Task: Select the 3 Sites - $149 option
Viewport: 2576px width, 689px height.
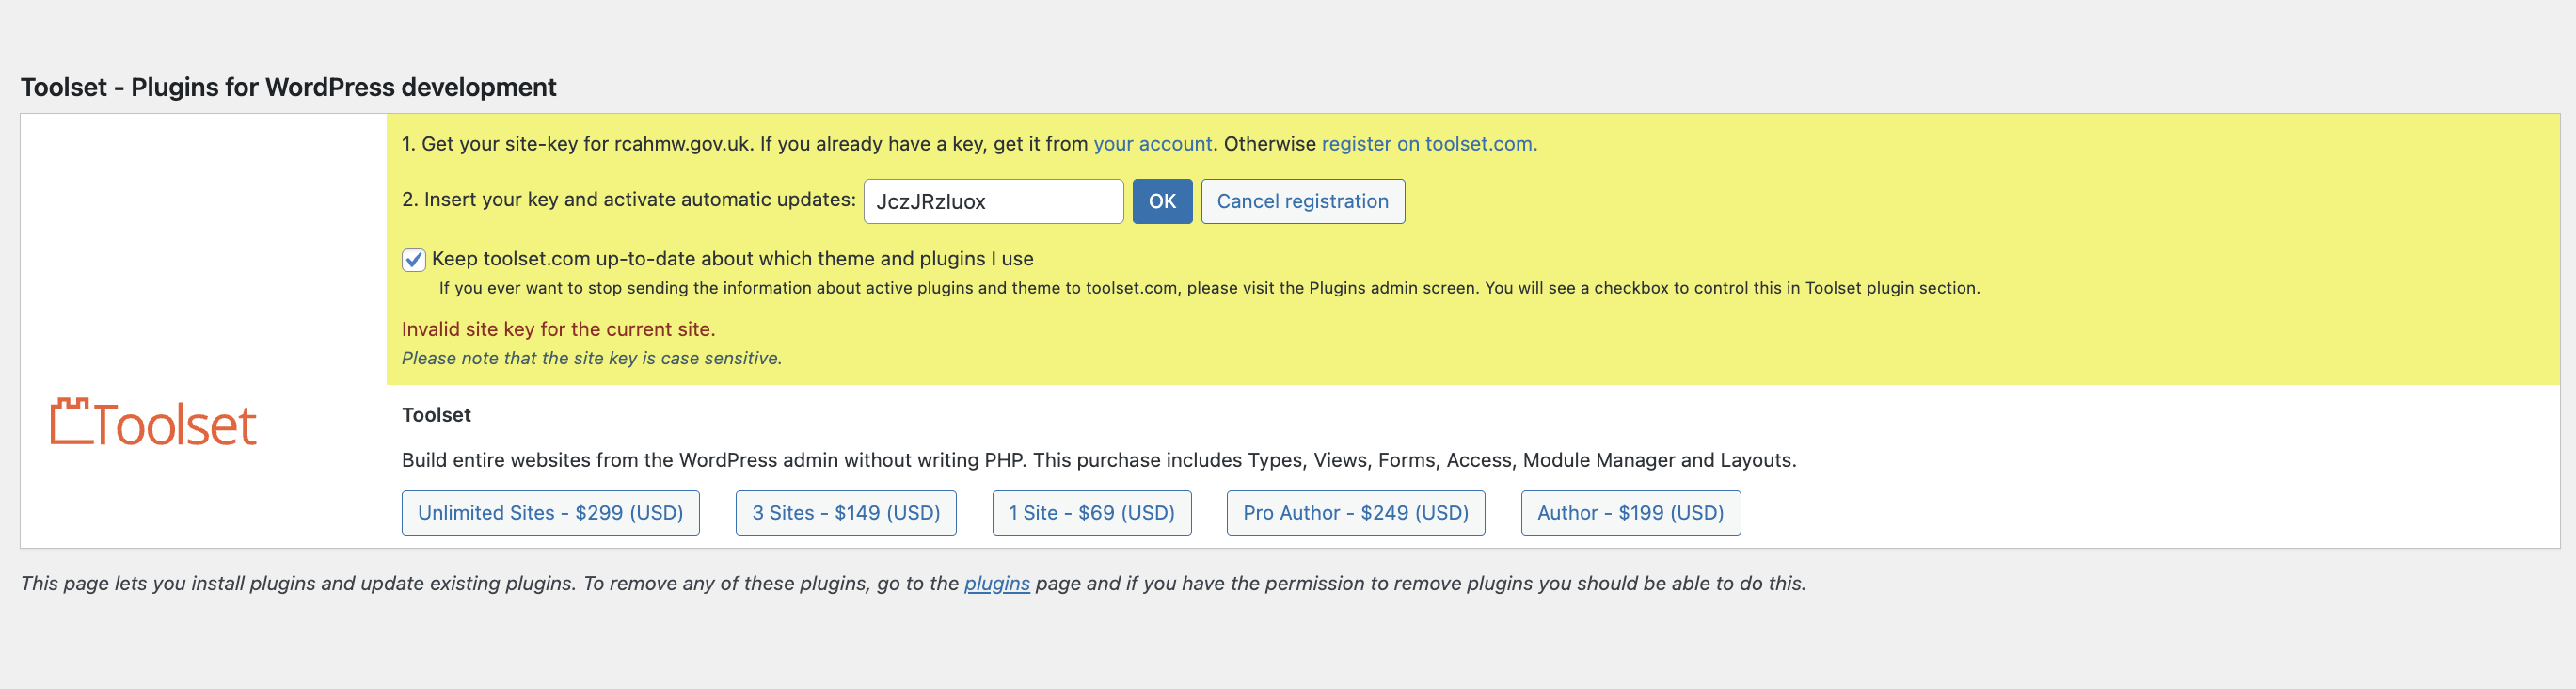Action: 845,513
